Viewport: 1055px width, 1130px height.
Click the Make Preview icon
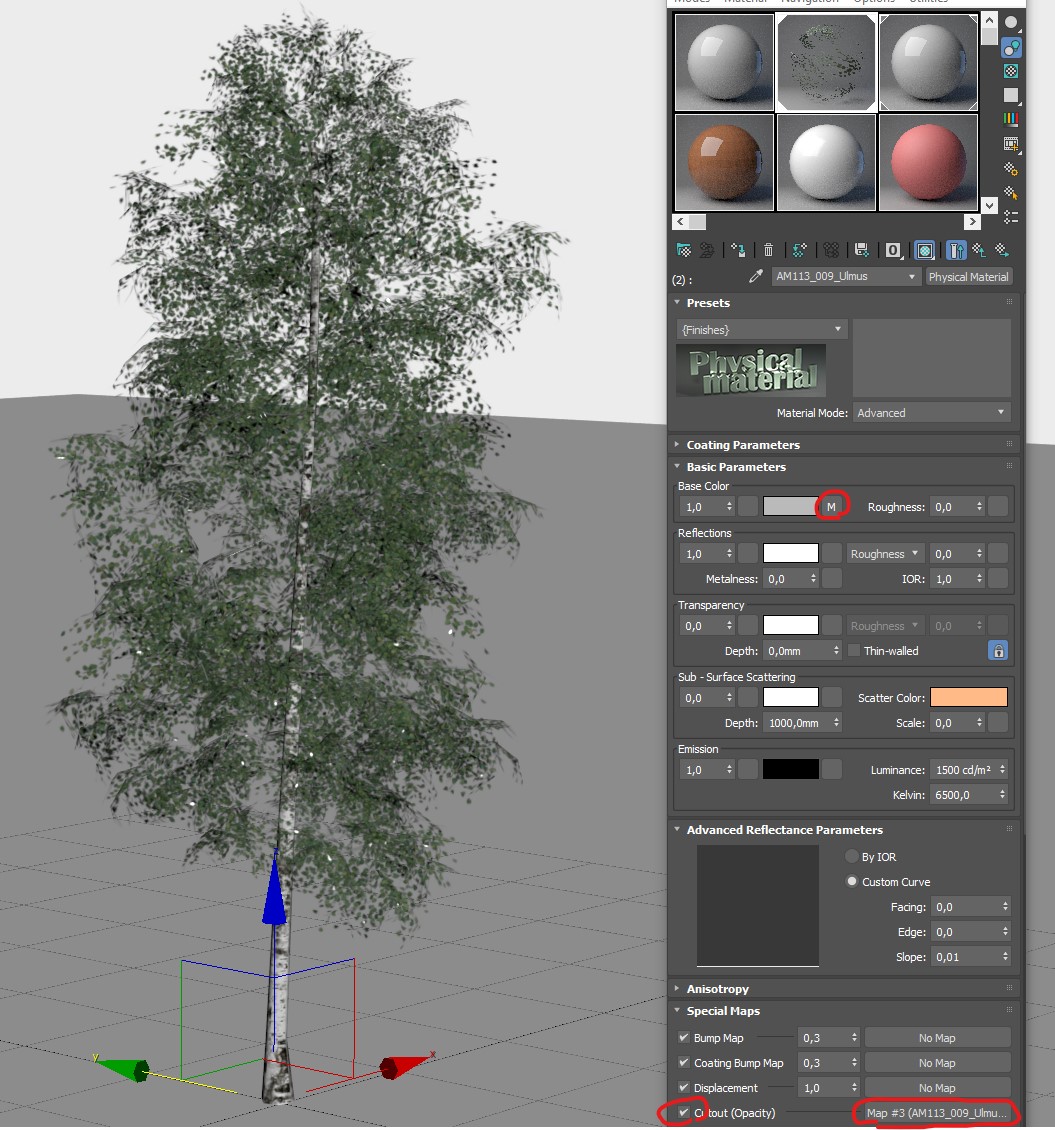(x=1011, y=144)
